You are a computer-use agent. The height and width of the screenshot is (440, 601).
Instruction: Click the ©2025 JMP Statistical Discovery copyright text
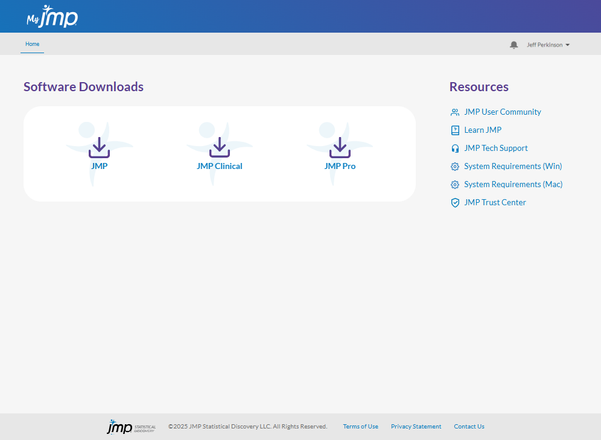point(248,426)
